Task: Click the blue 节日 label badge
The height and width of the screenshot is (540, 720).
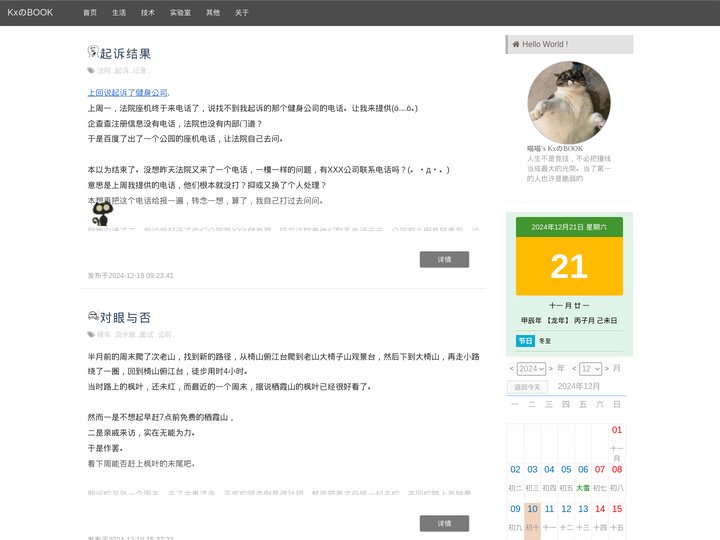Action: (x=525, y=341)
